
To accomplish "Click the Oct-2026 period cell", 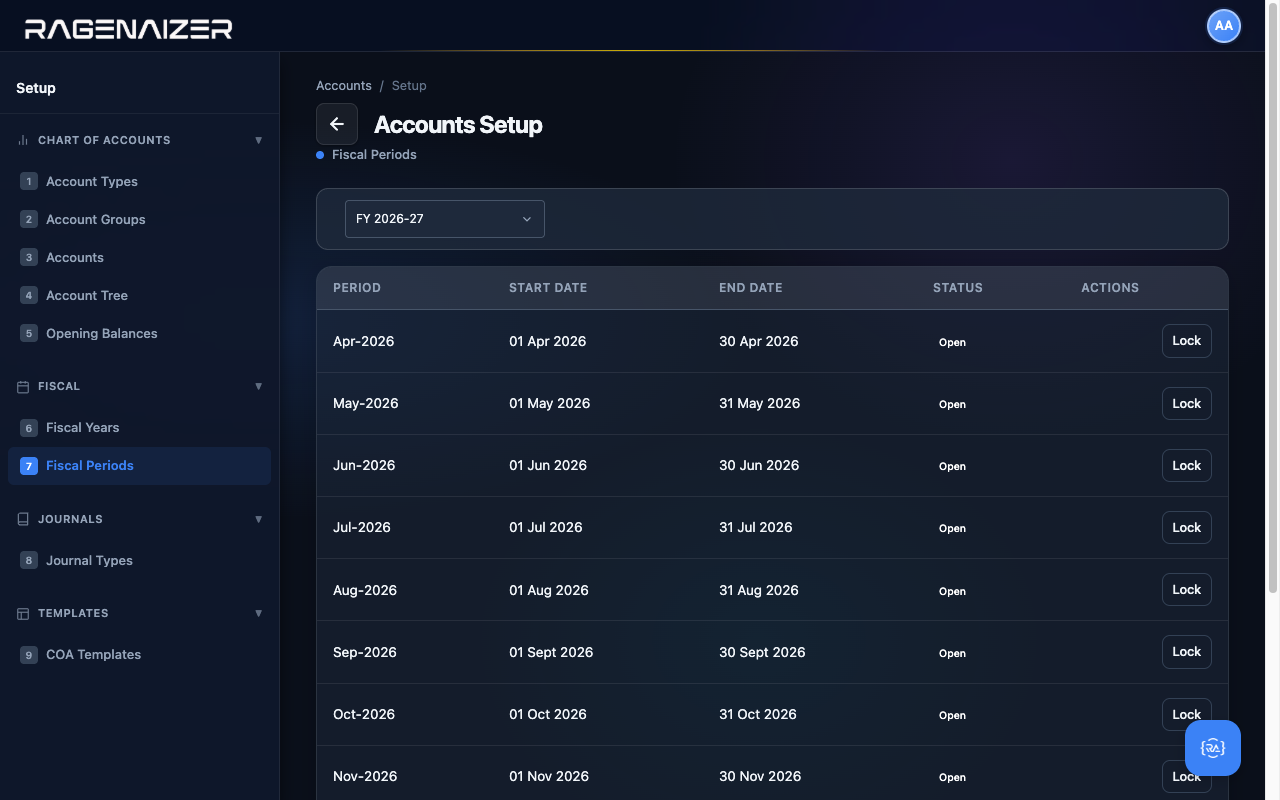I will pos(364,714).
